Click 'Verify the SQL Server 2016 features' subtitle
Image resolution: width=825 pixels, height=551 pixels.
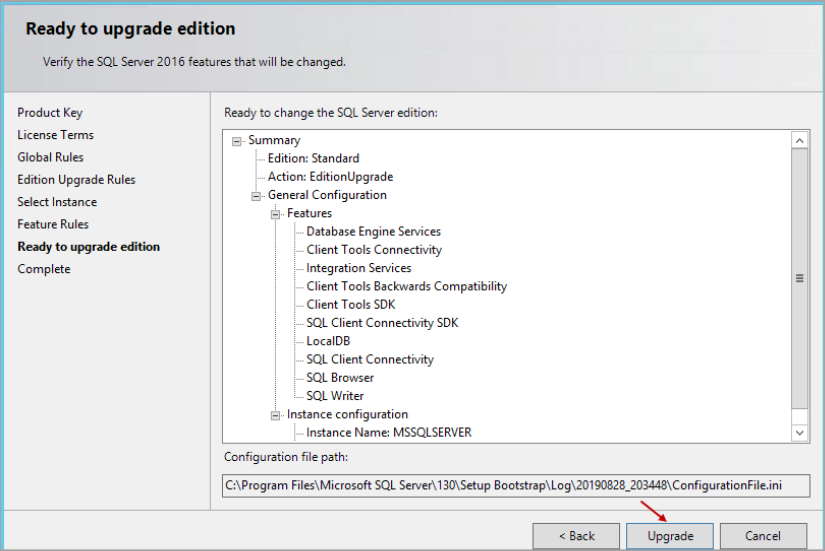point(194,62)
